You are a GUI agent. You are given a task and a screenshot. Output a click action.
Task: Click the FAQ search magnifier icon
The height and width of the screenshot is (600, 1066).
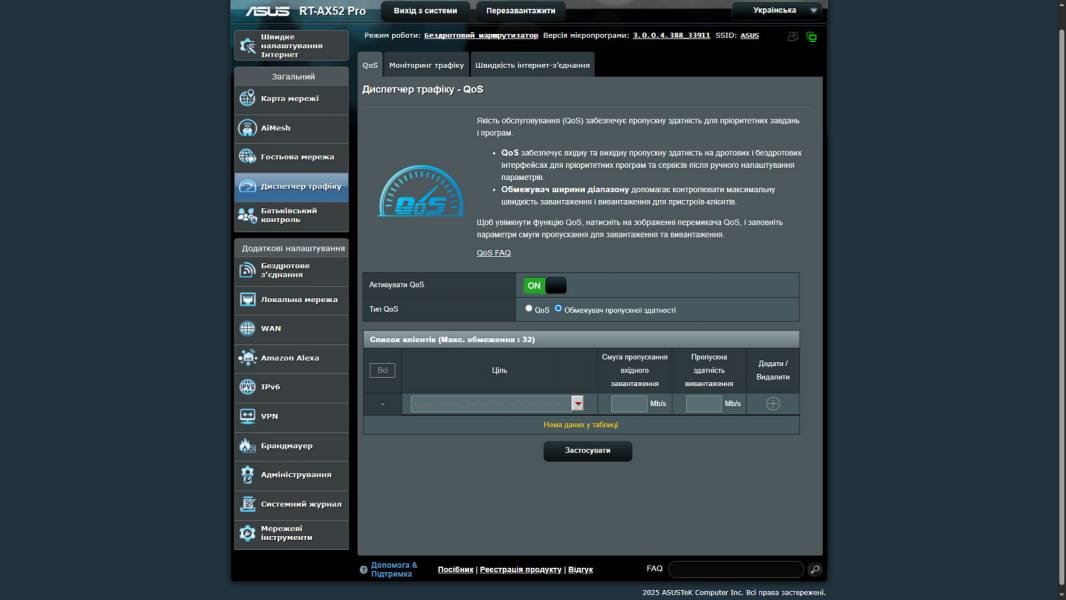tap(815, 569)
